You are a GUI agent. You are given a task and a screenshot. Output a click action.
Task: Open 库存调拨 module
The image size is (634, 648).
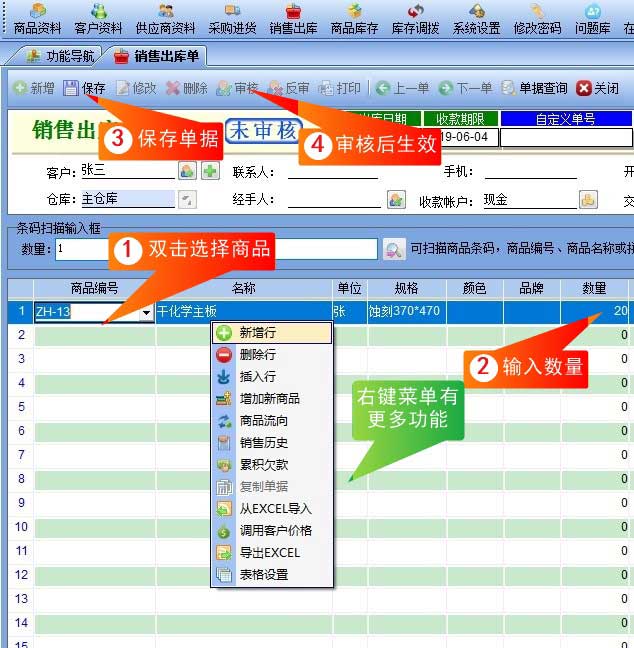[x=415, y=19]
